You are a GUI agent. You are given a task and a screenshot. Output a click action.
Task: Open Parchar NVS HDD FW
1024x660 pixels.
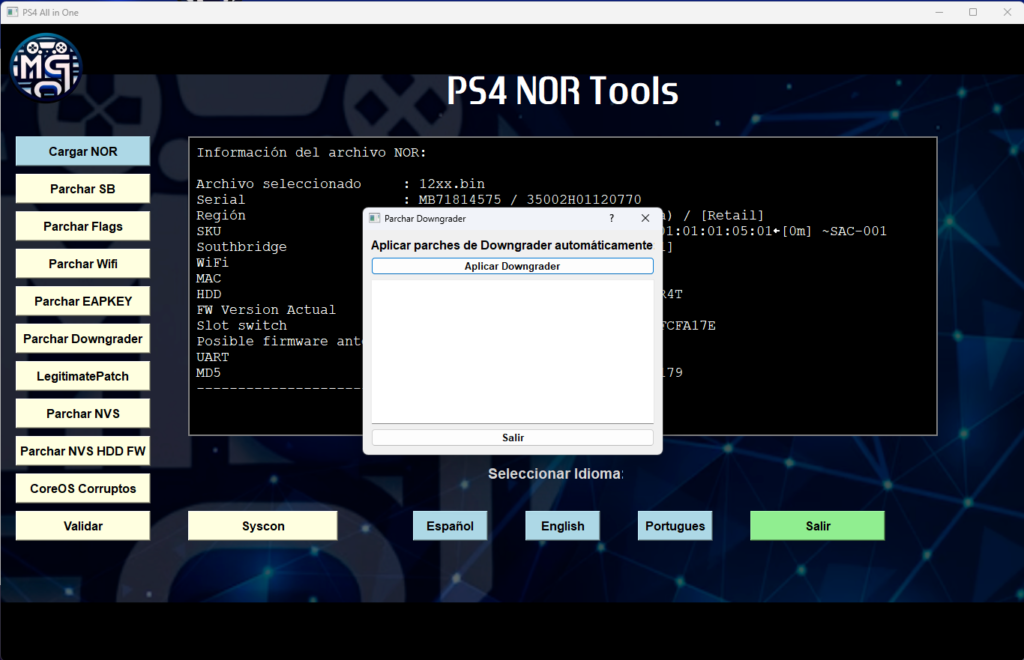83,451
